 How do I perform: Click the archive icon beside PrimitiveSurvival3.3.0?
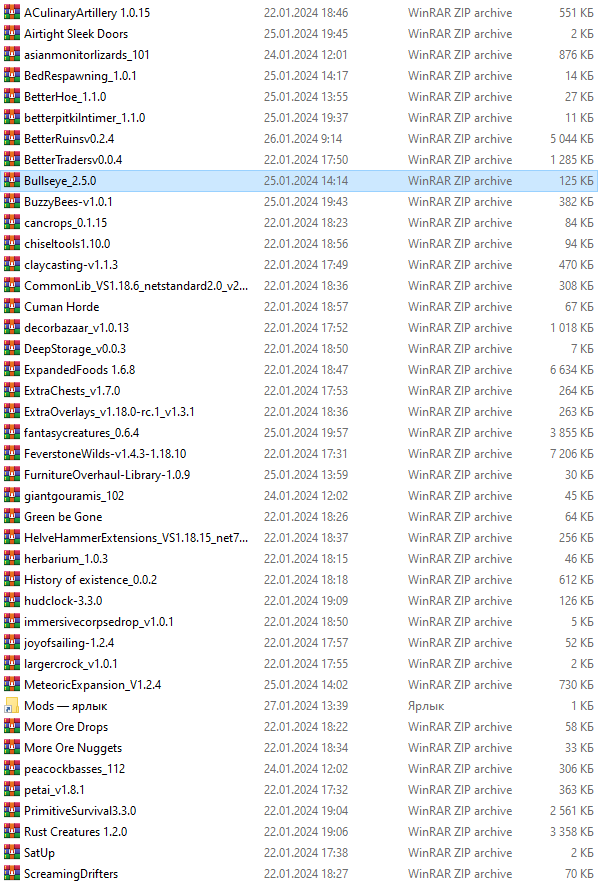click(x=12, y=811)
